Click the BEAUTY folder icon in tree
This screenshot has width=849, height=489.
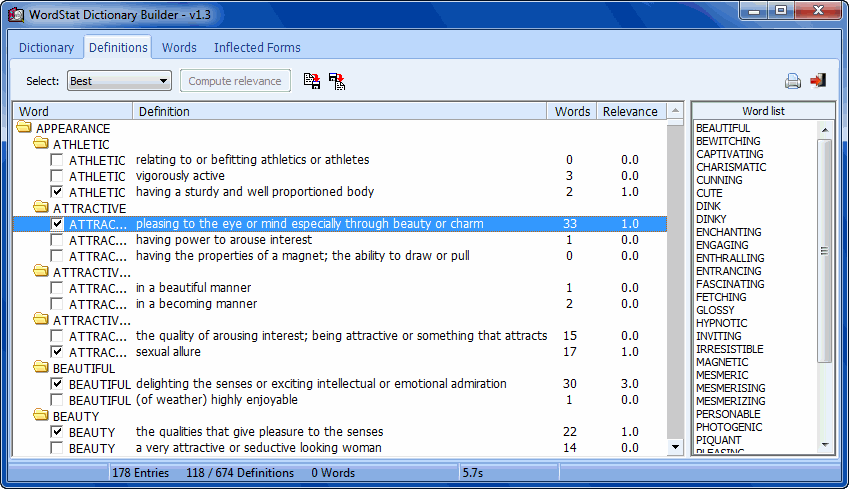tap(41, 416)
